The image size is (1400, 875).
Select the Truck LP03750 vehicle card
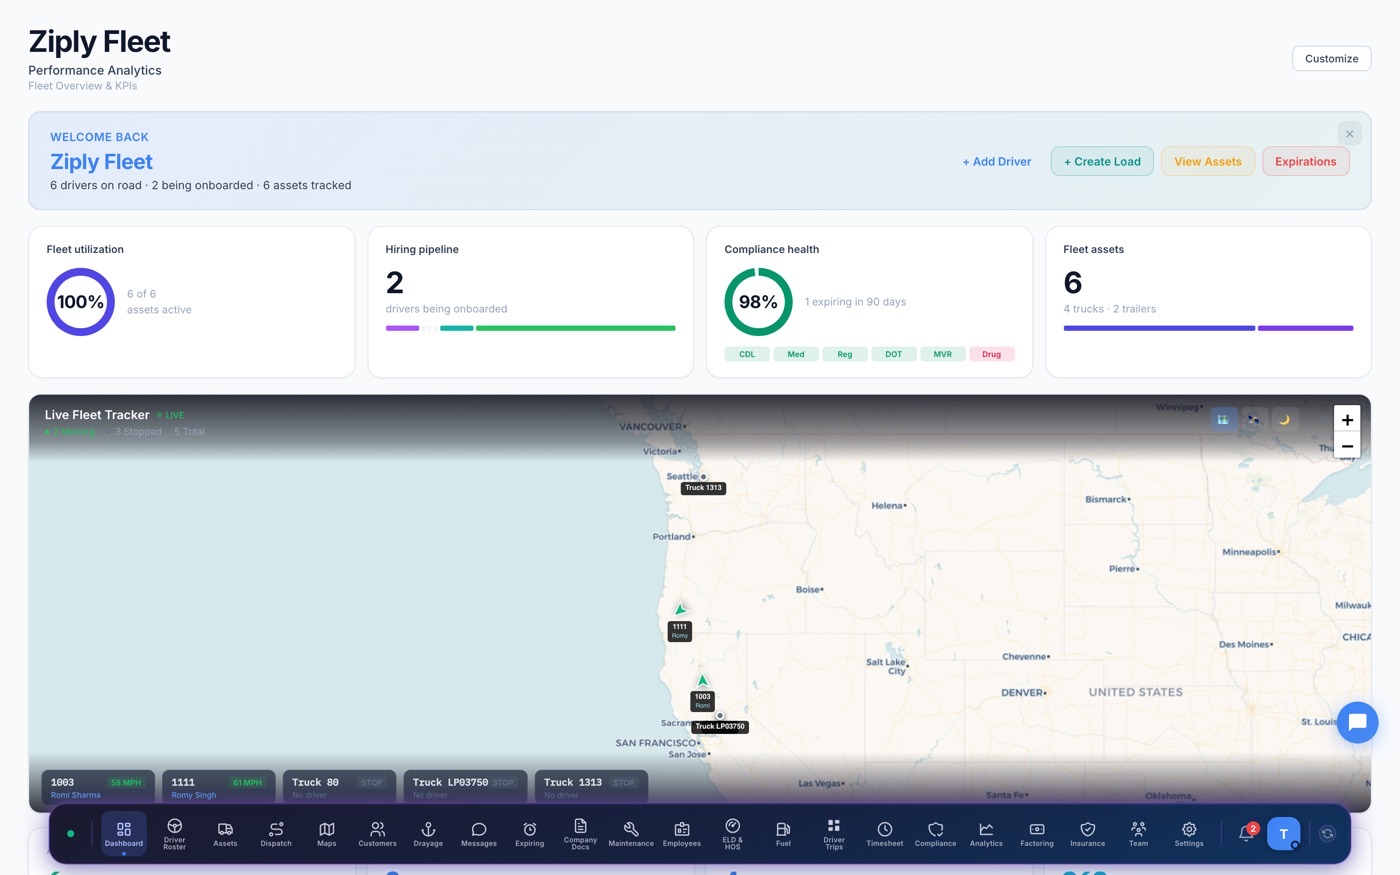coord(465,787)
